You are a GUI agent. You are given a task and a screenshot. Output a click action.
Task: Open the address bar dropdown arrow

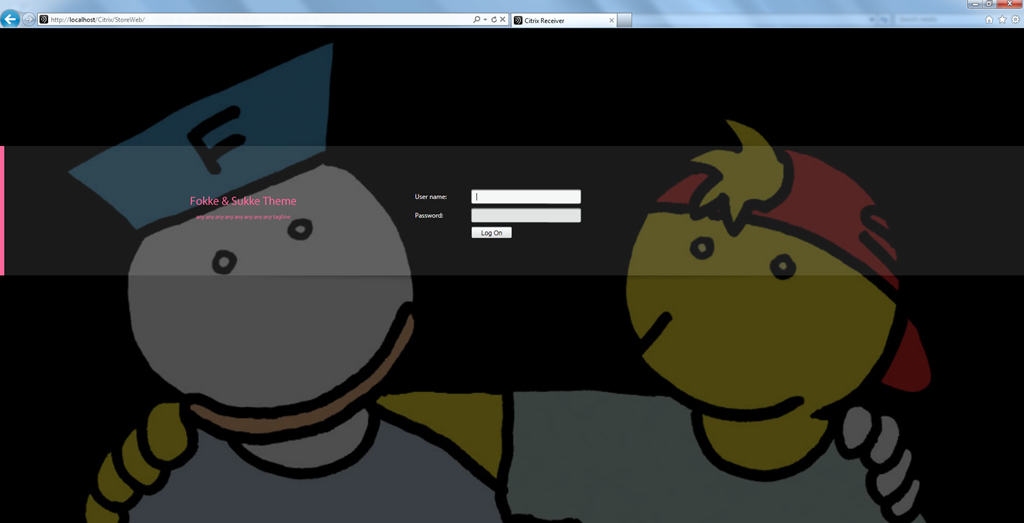point(485,20)
